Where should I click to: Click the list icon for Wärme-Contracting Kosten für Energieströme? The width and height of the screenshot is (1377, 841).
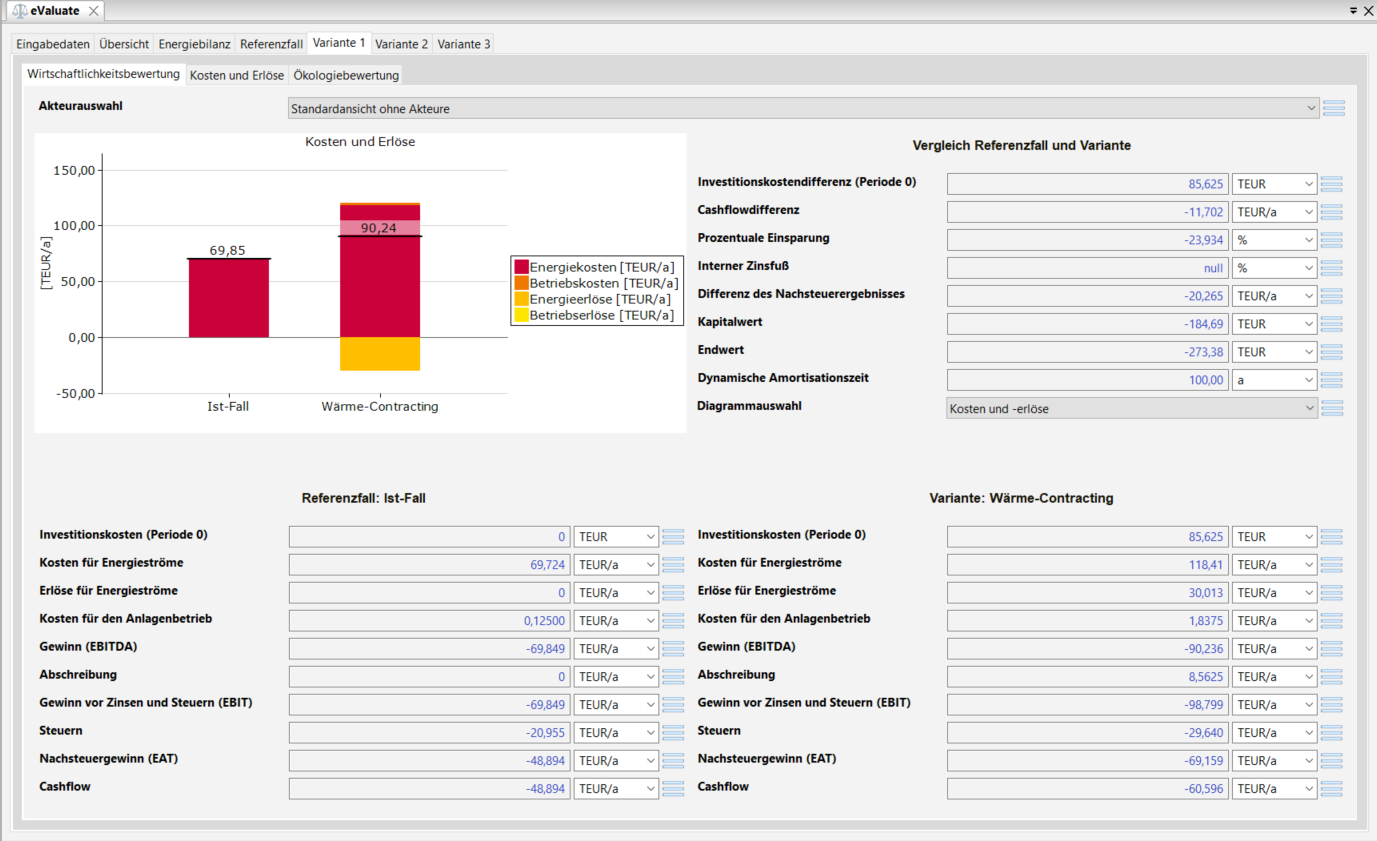click(1331, 565)
